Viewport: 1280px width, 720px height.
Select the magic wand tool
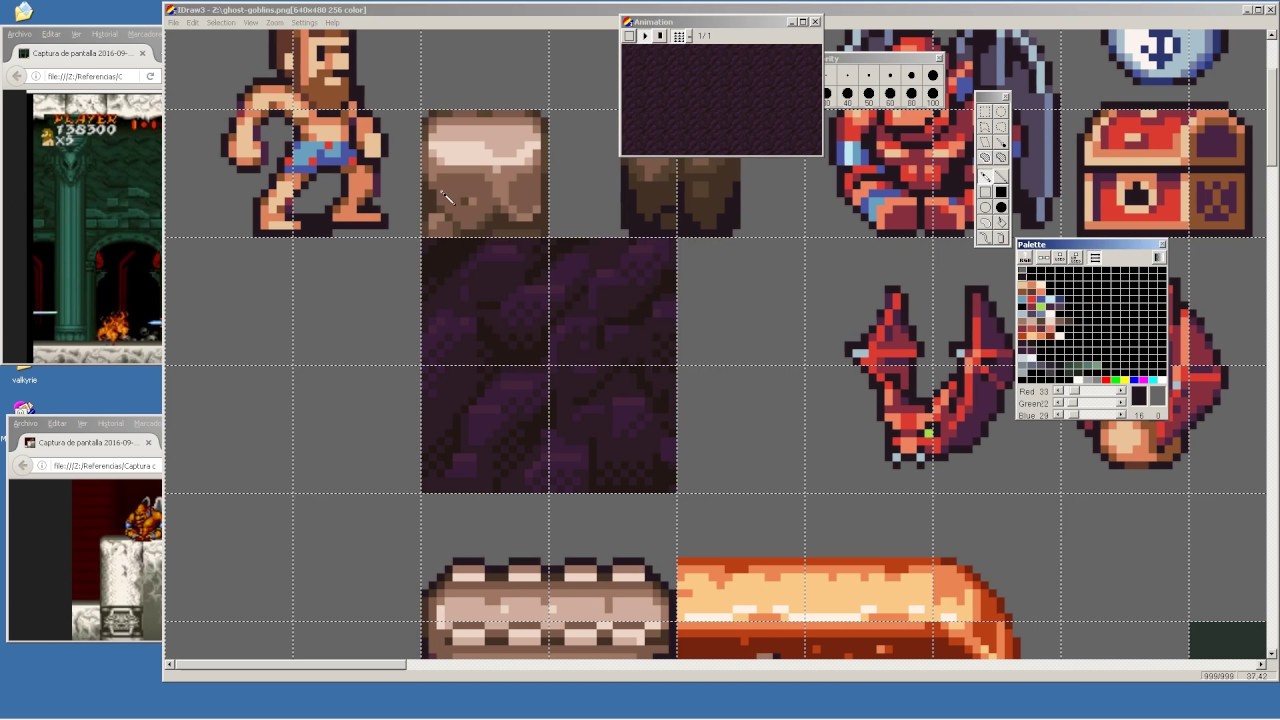pyautogui.click(x=1001, y=142)
